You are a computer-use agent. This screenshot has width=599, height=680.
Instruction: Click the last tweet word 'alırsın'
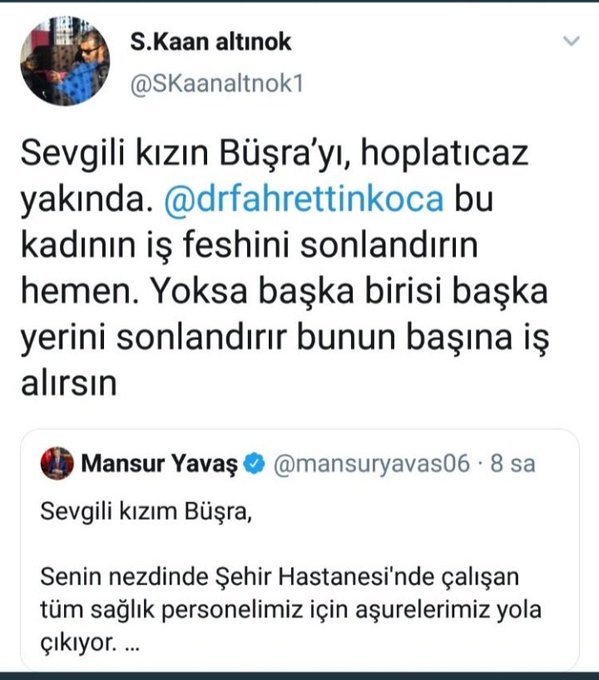click(x=69, y=383)
